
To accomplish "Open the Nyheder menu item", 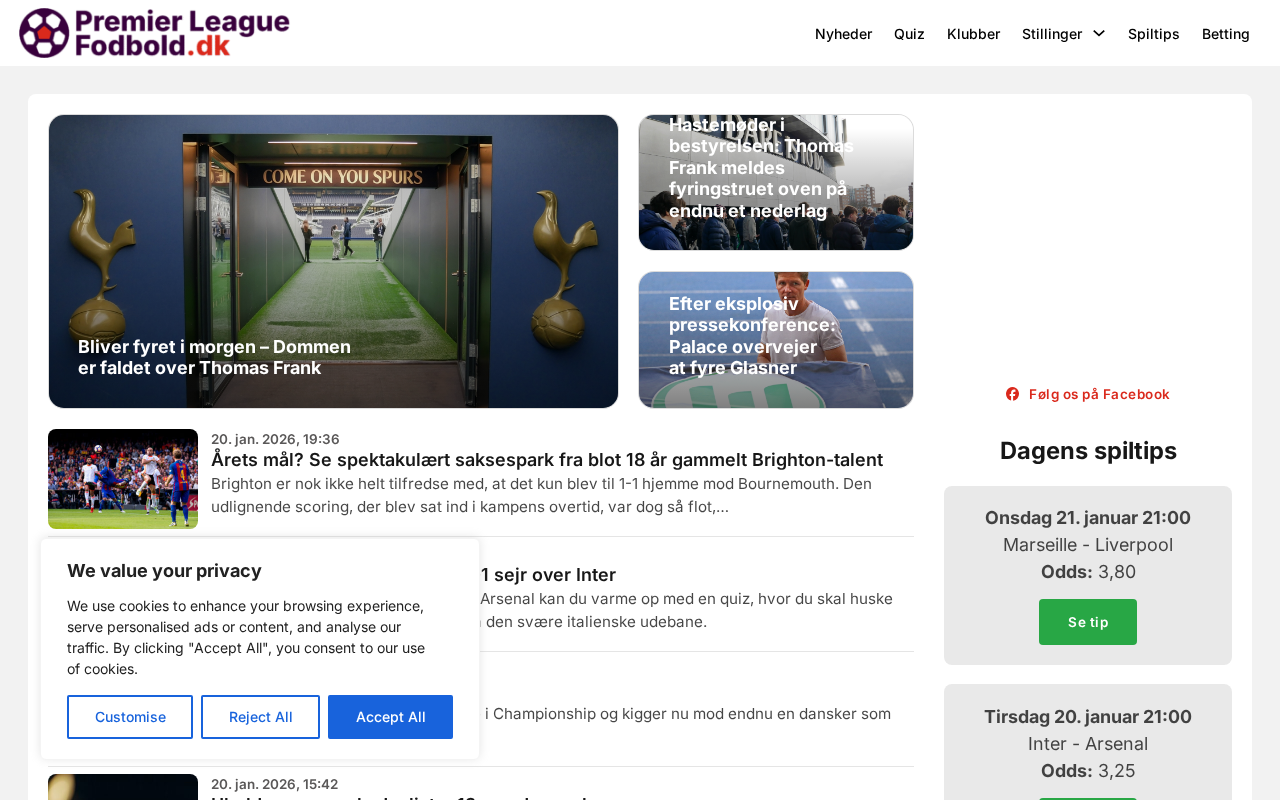I will click(843, 34).
